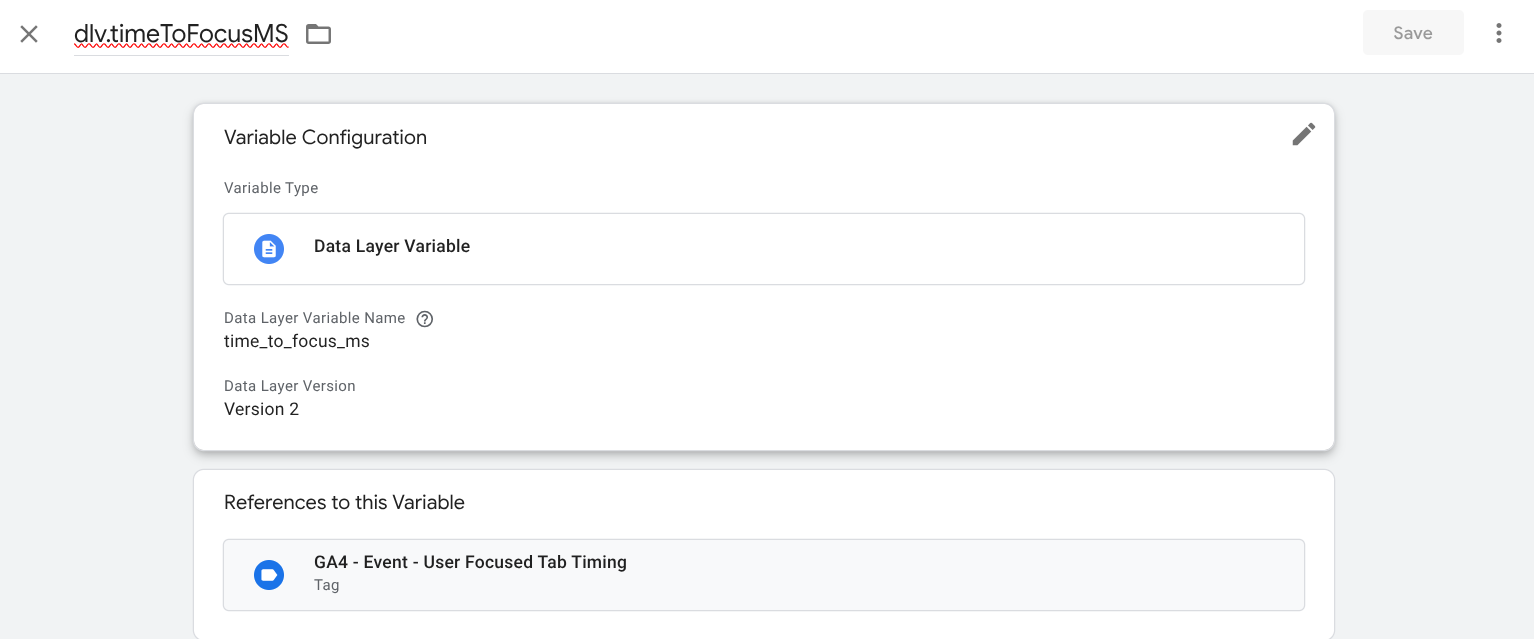Click the Data Layer Version label
The height and width of the screenshot is (639, 1534).
[289, 386]
